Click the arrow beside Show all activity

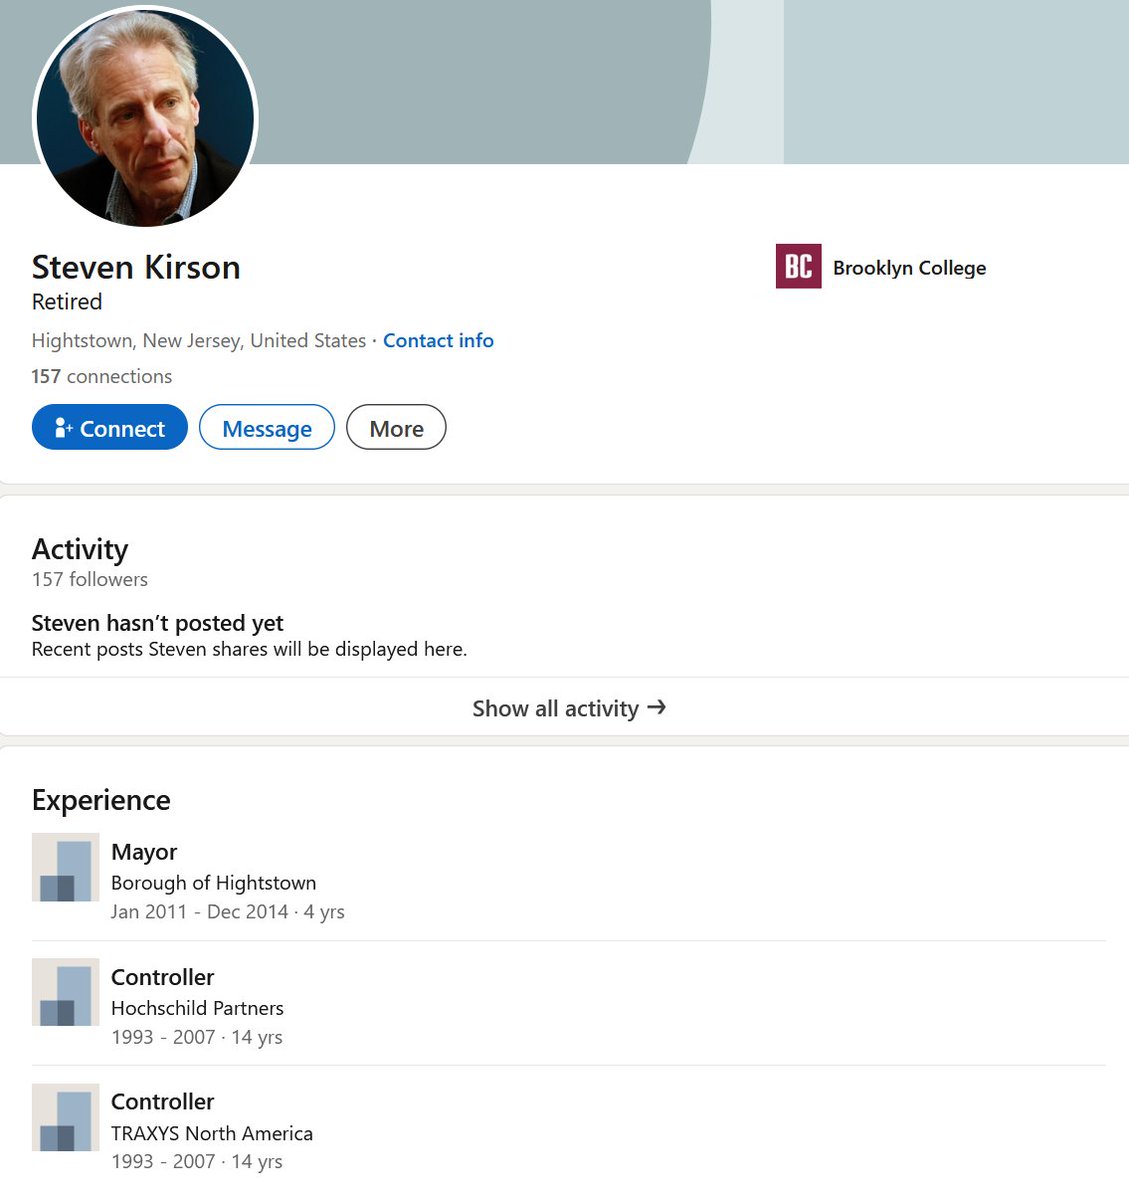[656, 707]
